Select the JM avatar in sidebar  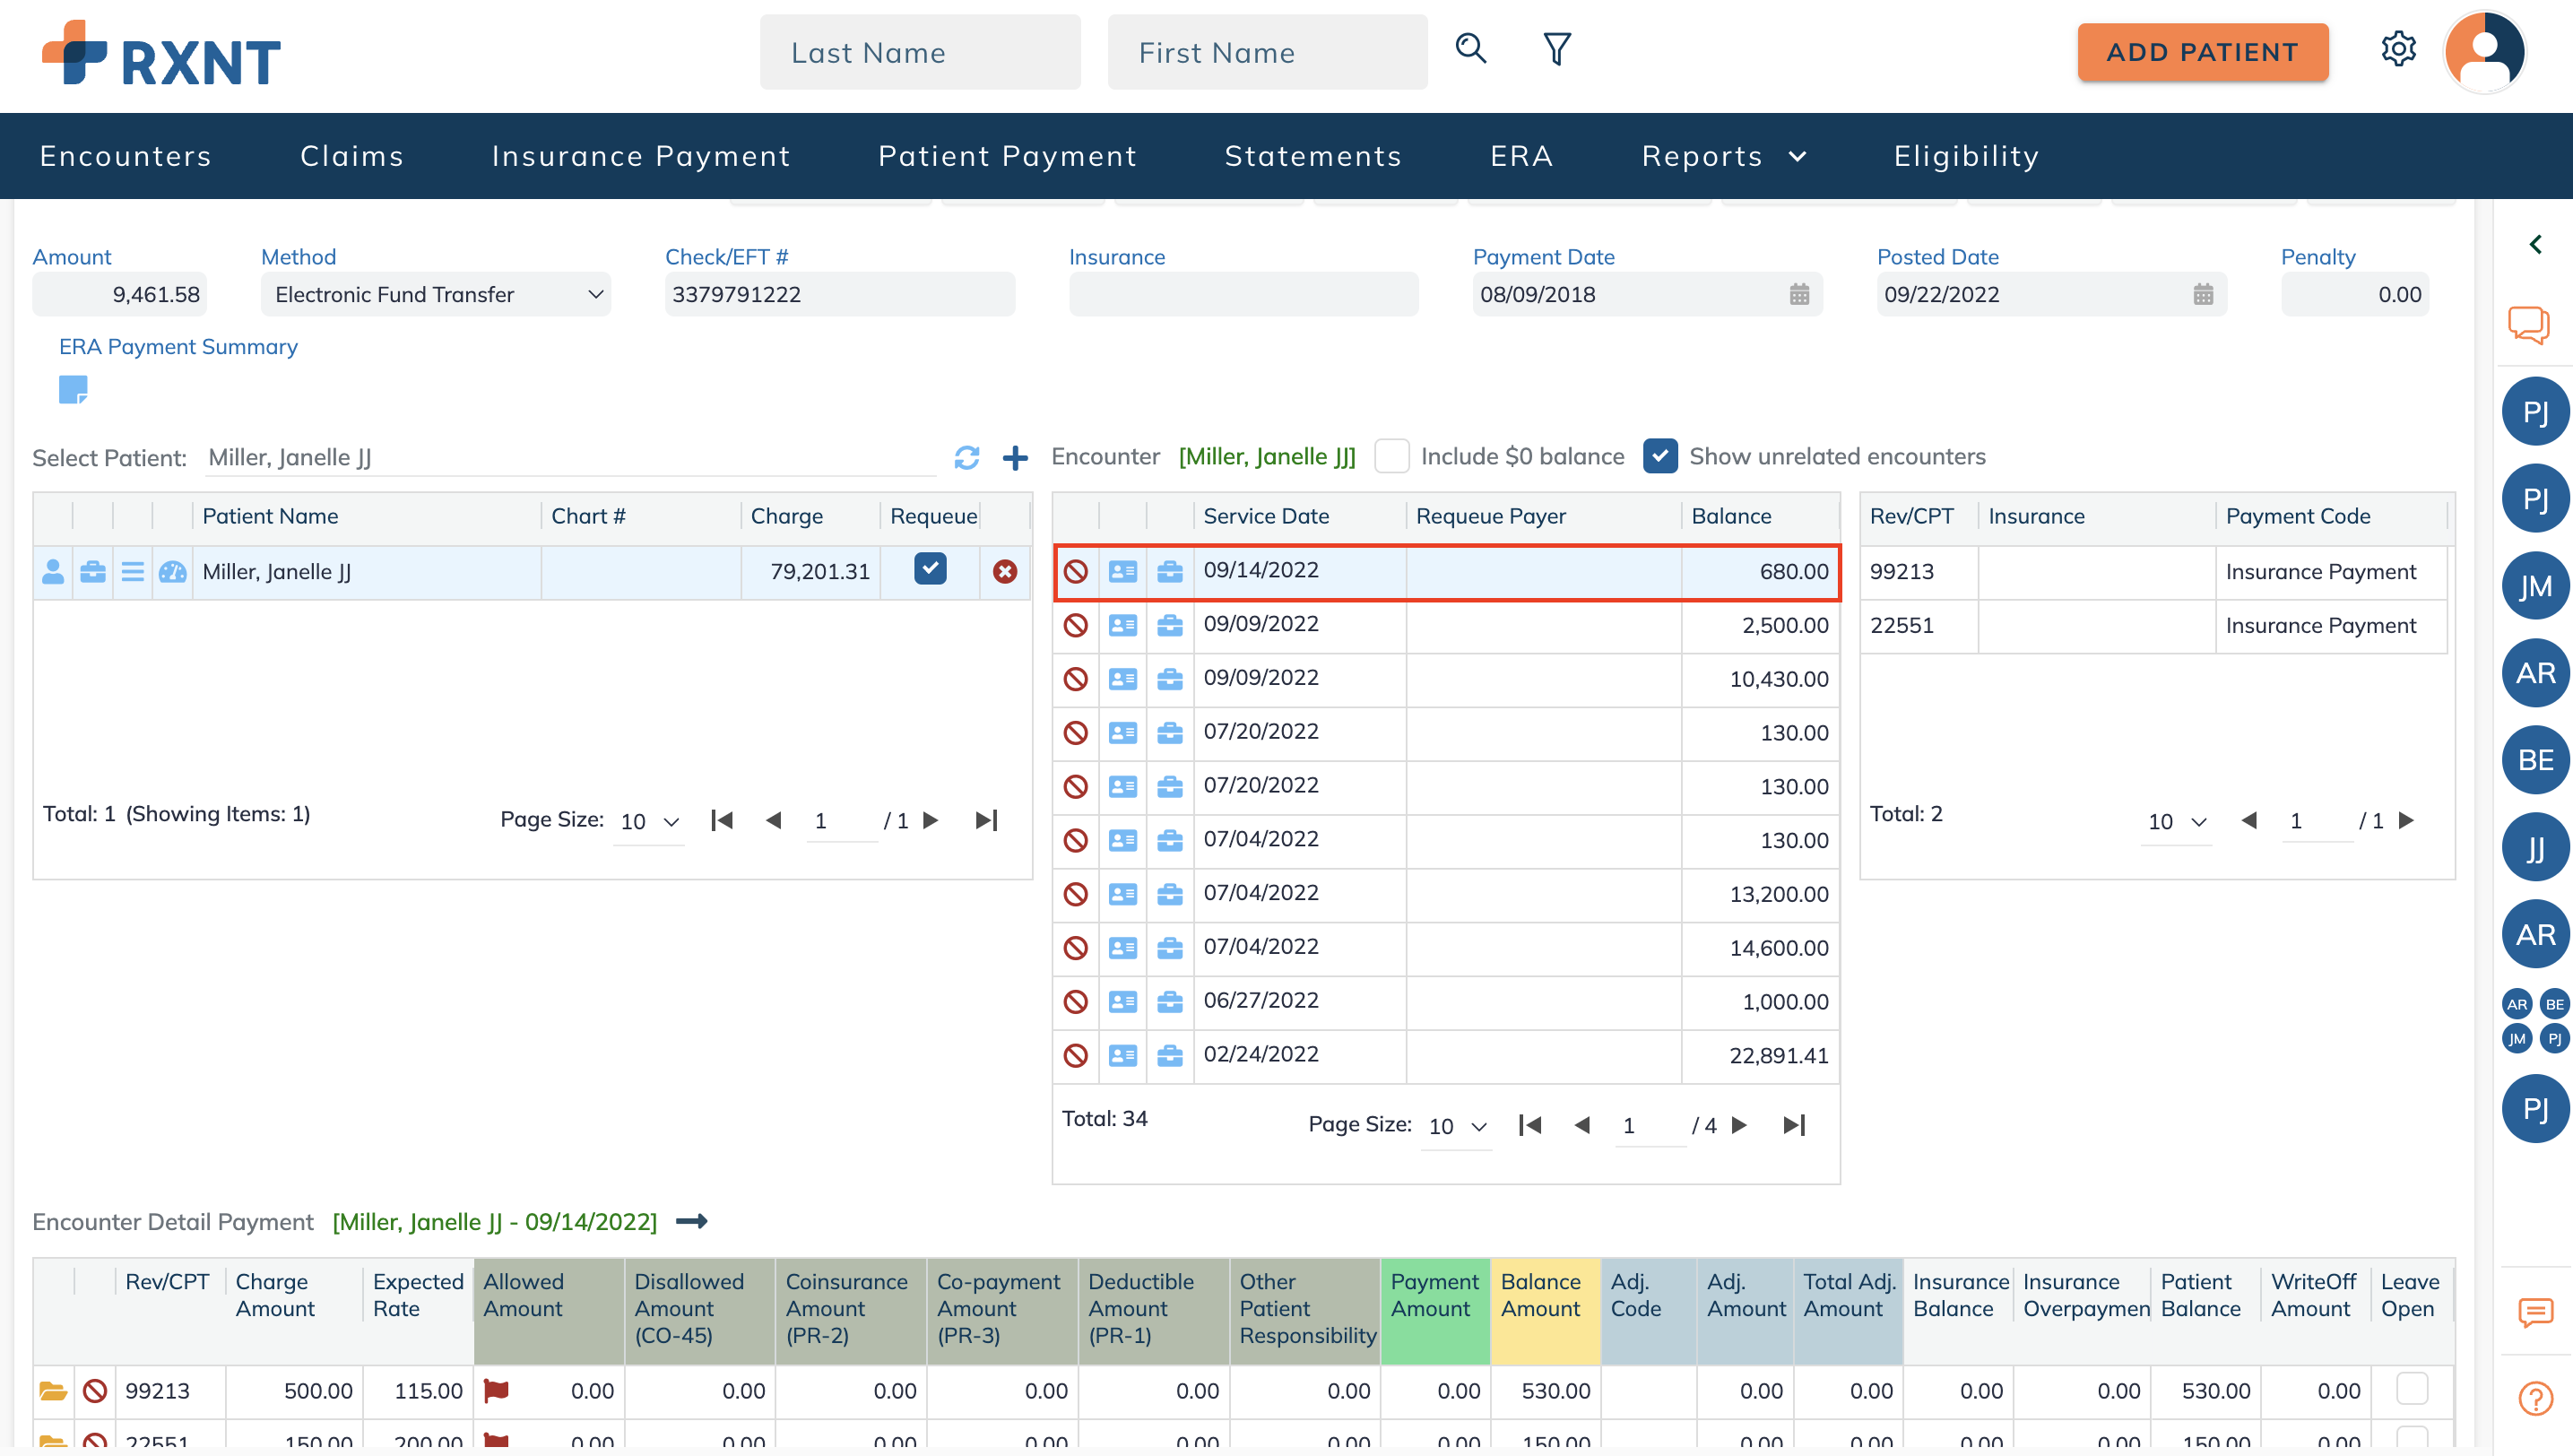coord(2535,586)
